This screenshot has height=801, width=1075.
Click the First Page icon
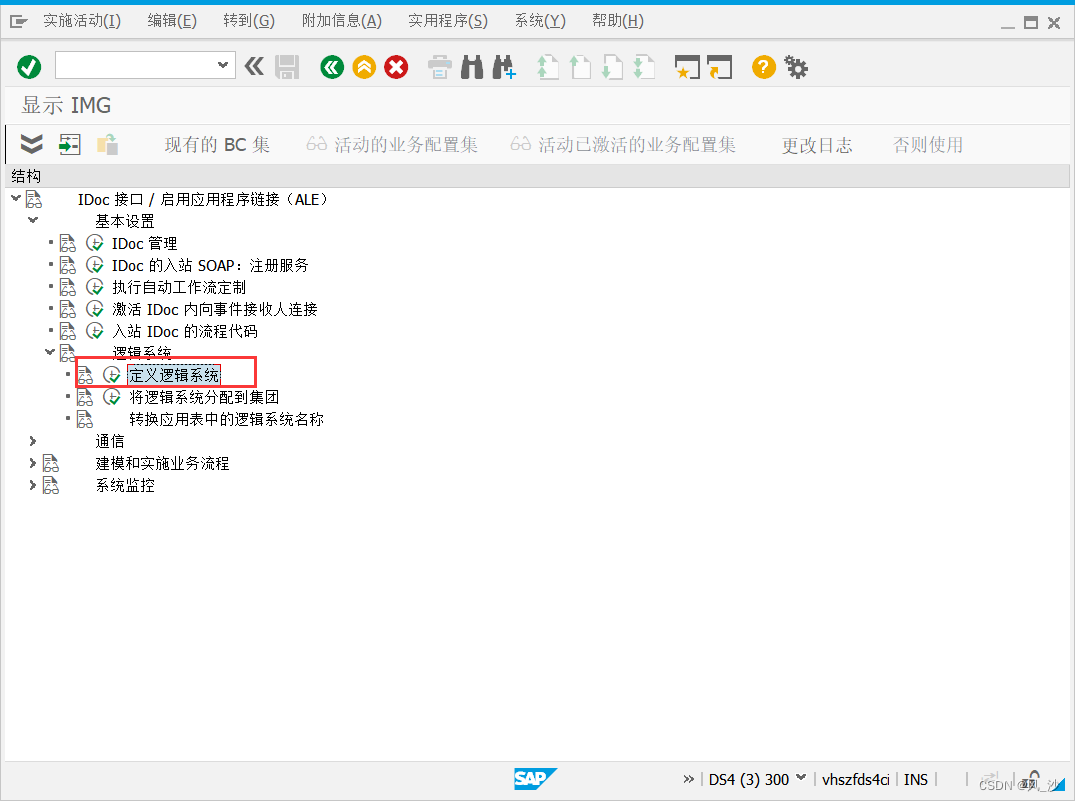click(547, 67)
